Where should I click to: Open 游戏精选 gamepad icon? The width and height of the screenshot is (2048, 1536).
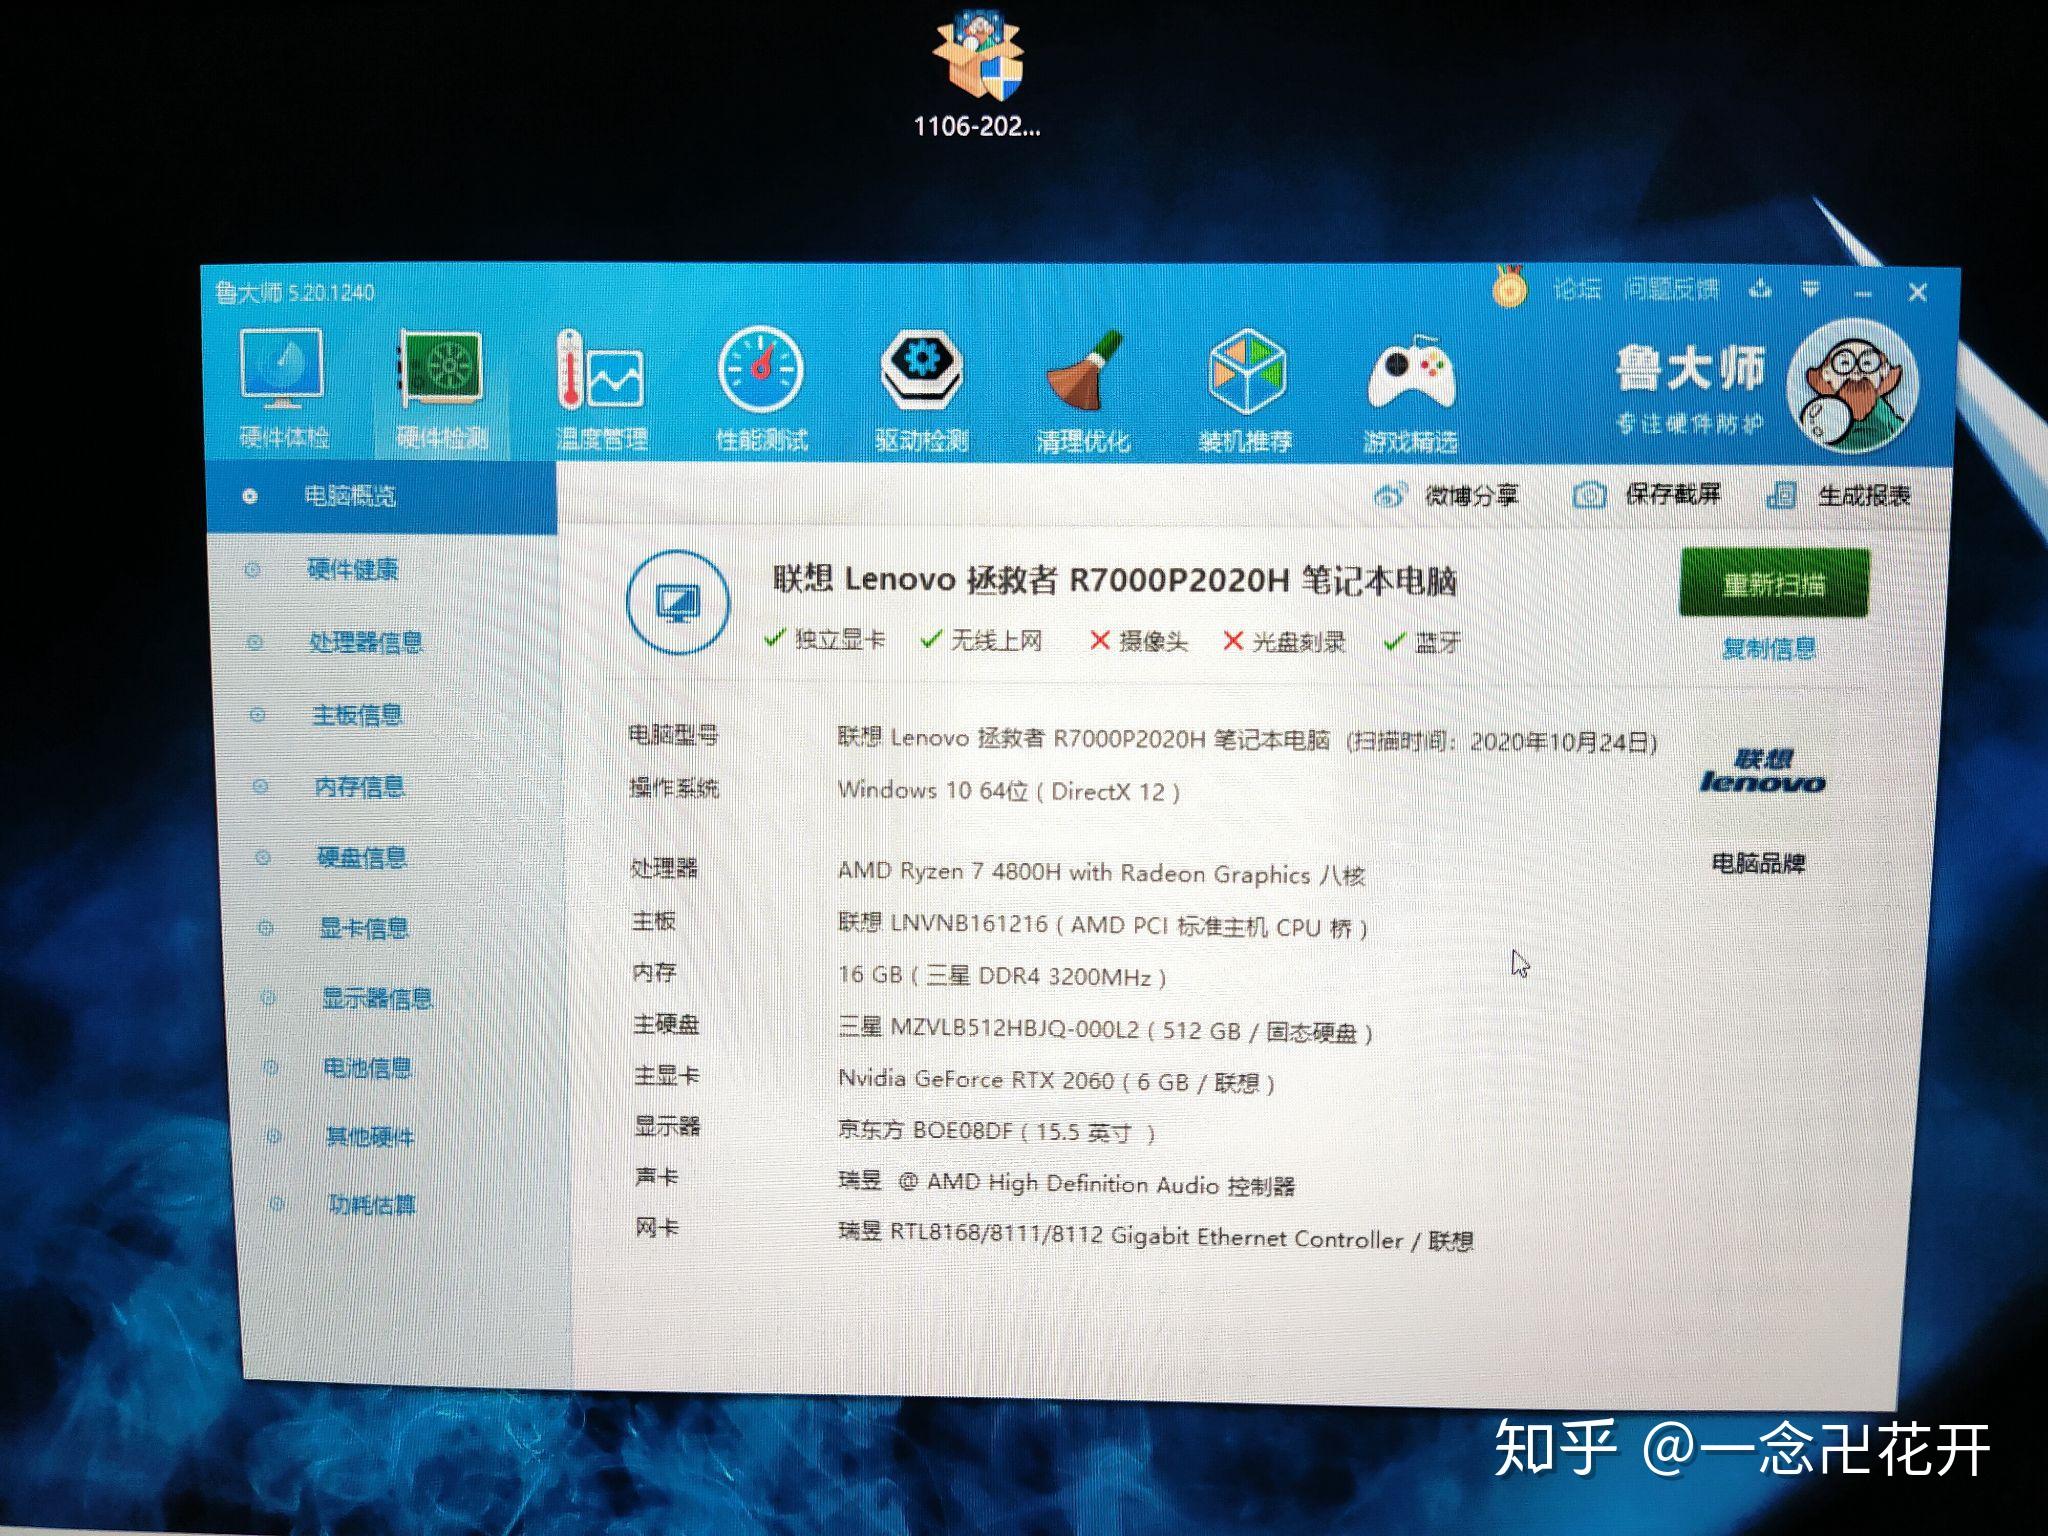(x=1411, y=375)
